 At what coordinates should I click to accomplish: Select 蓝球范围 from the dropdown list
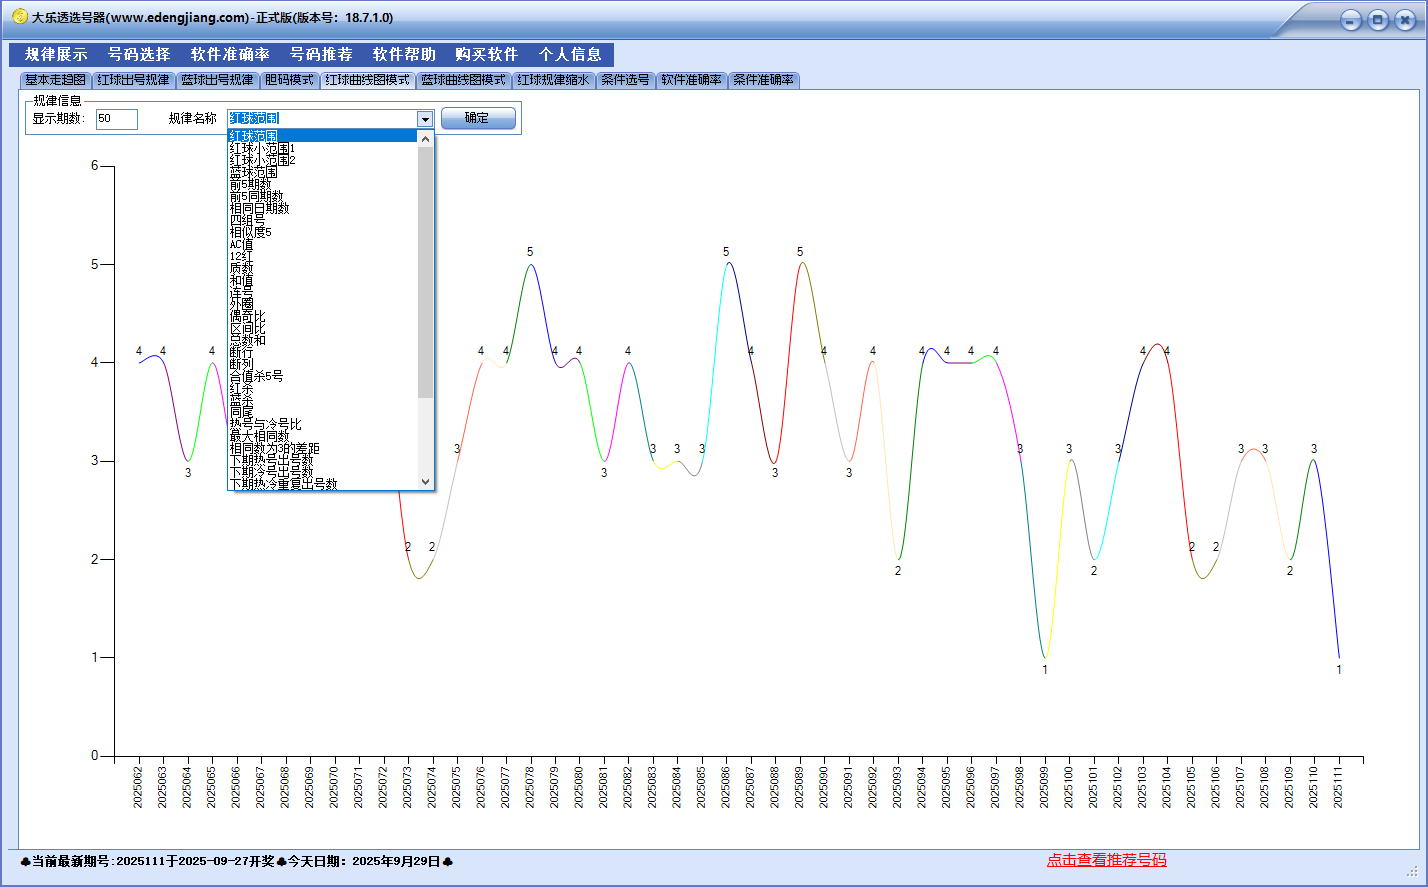coord(253,172)
